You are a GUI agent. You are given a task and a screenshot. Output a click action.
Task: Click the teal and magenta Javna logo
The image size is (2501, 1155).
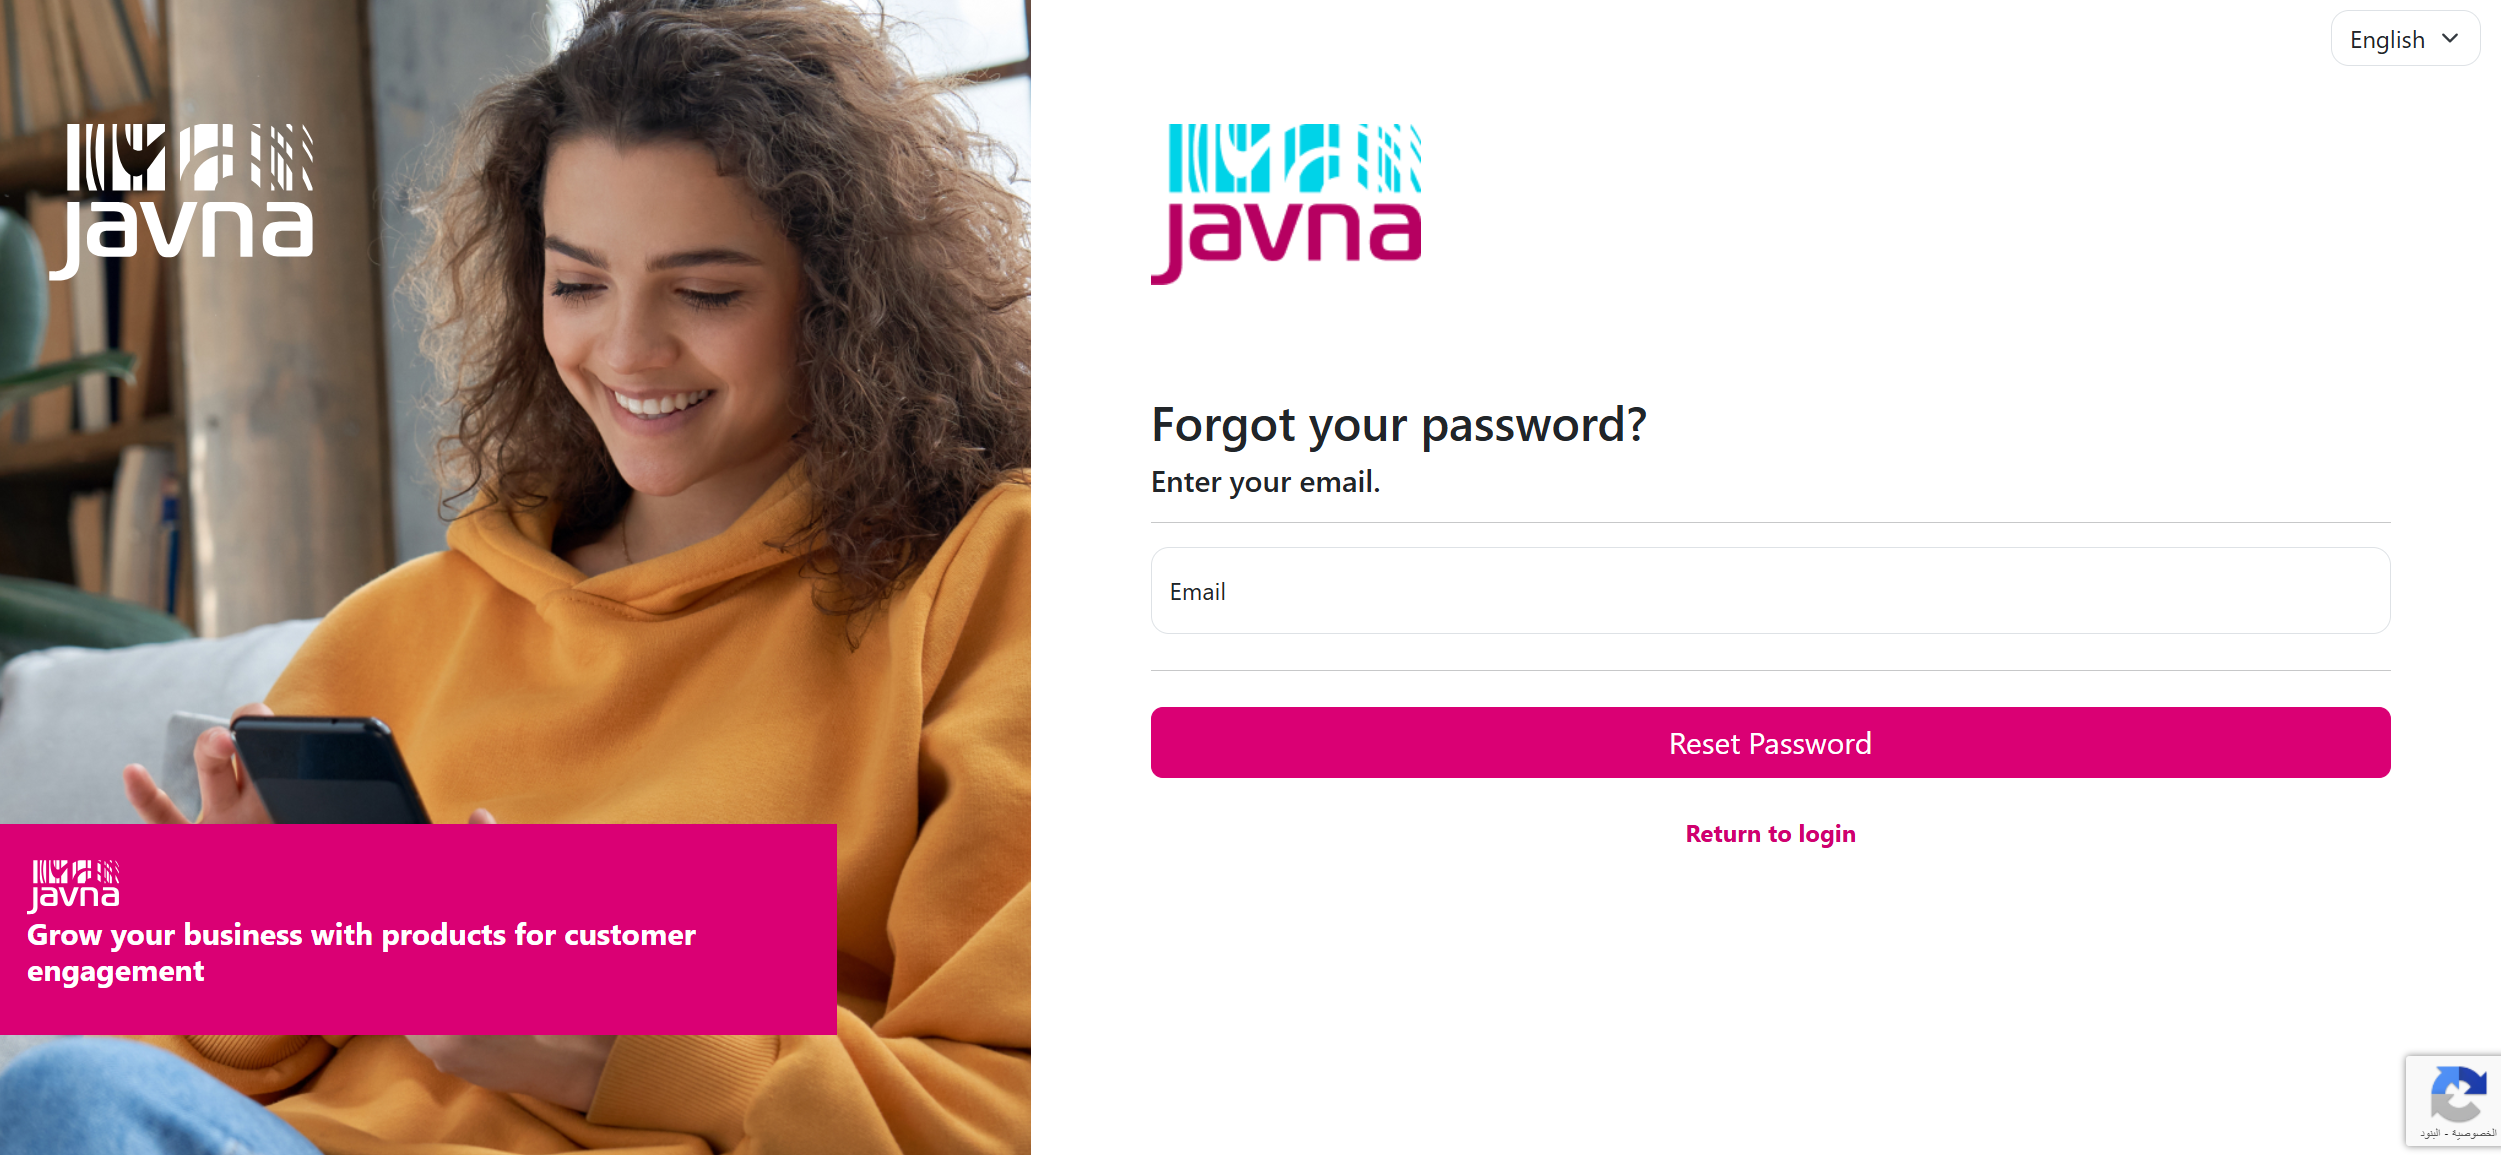tap(1286, 204)
